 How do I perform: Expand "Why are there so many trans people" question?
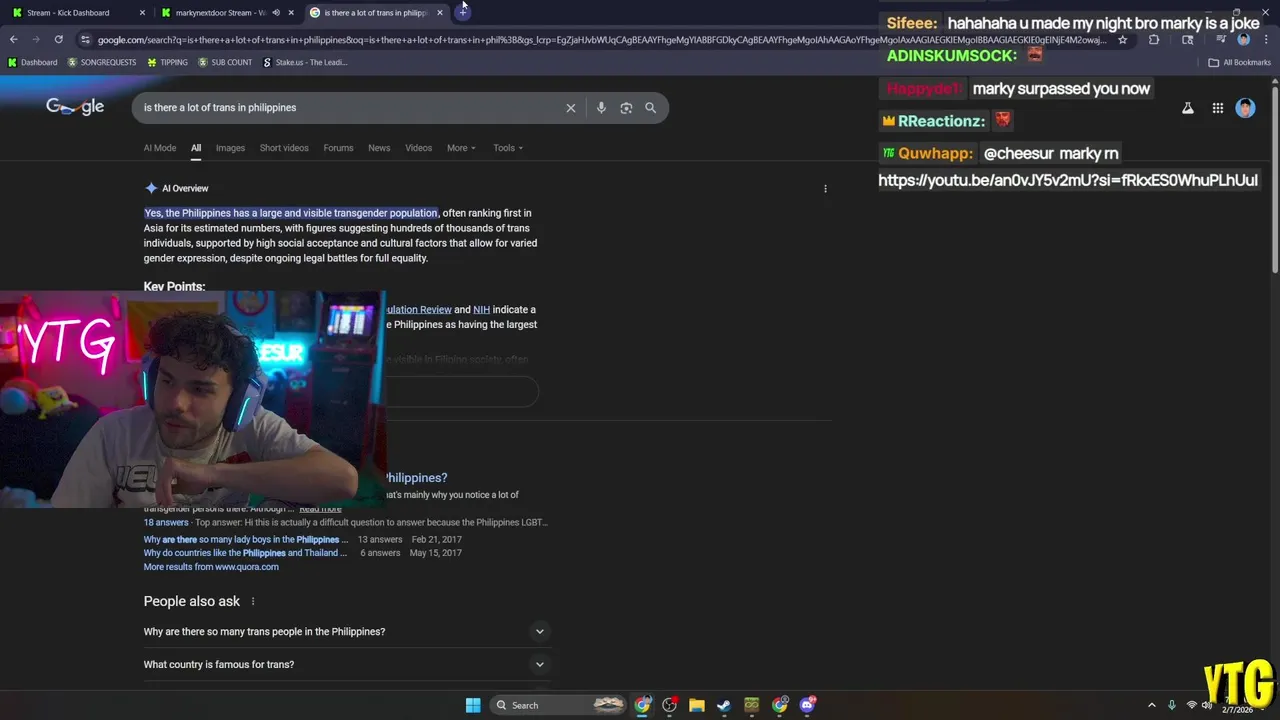346,632
